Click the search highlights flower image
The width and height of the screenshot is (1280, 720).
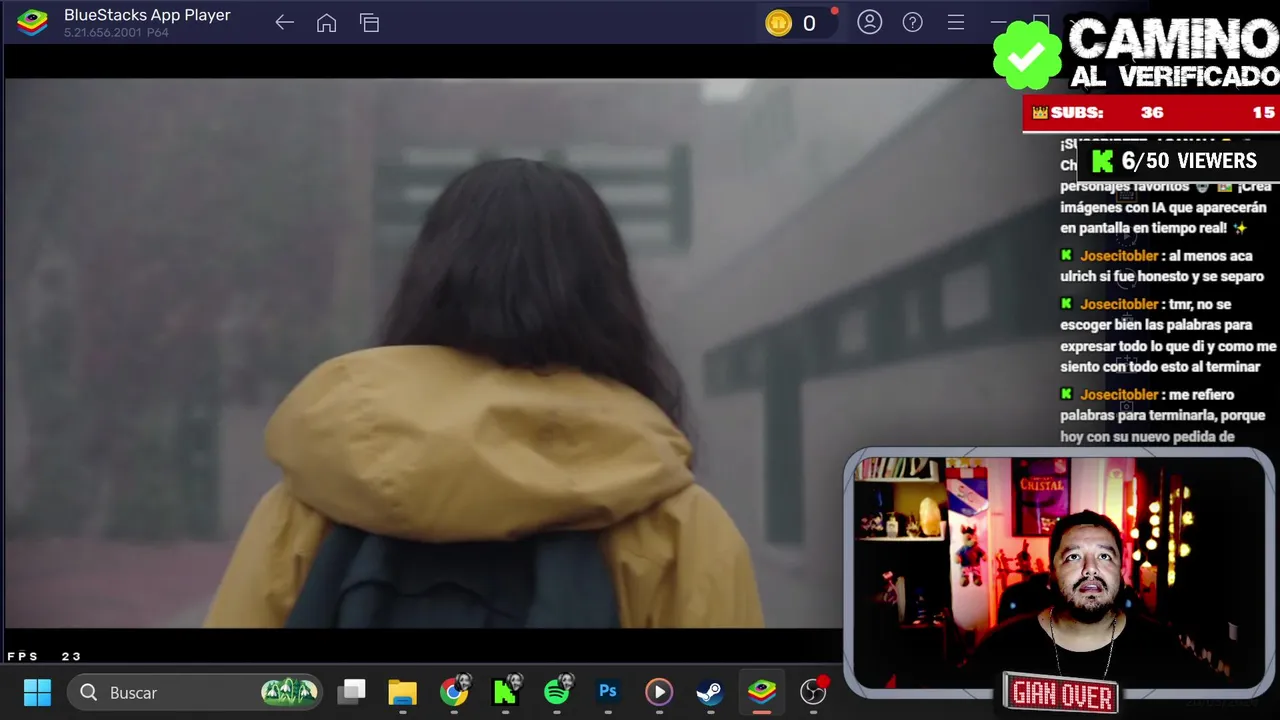(289, 691)
